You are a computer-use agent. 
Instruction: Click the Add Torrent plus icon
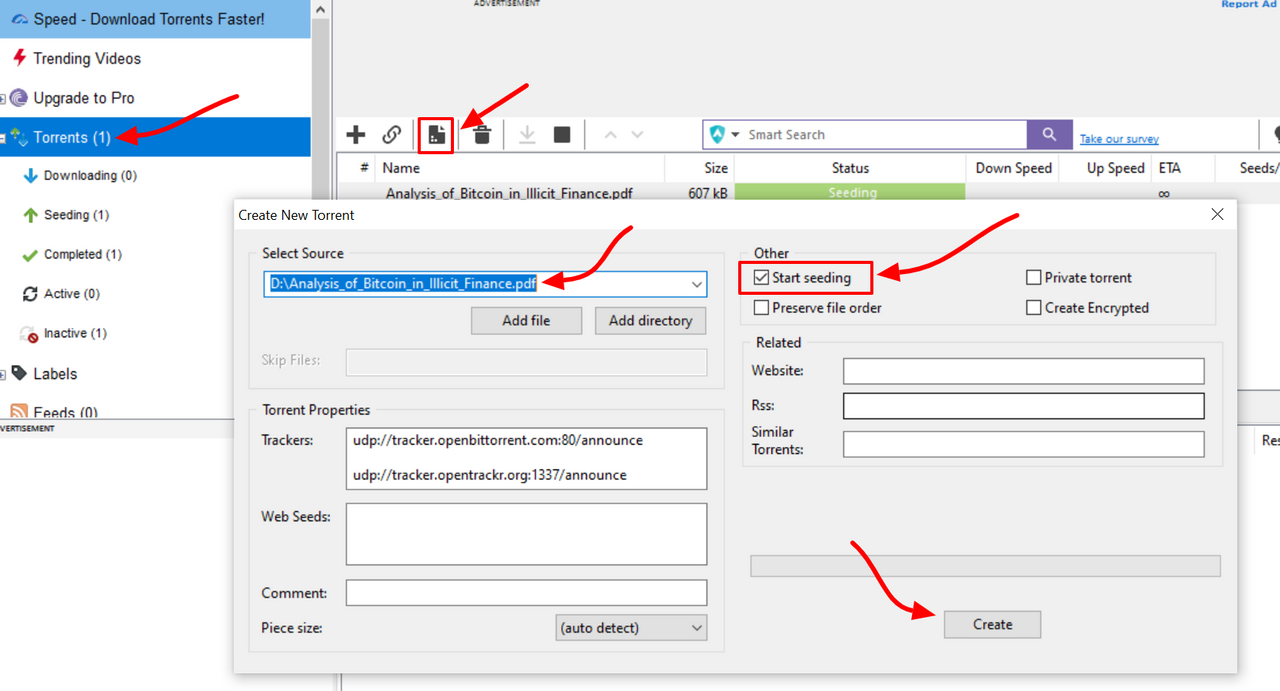point(355,134)
